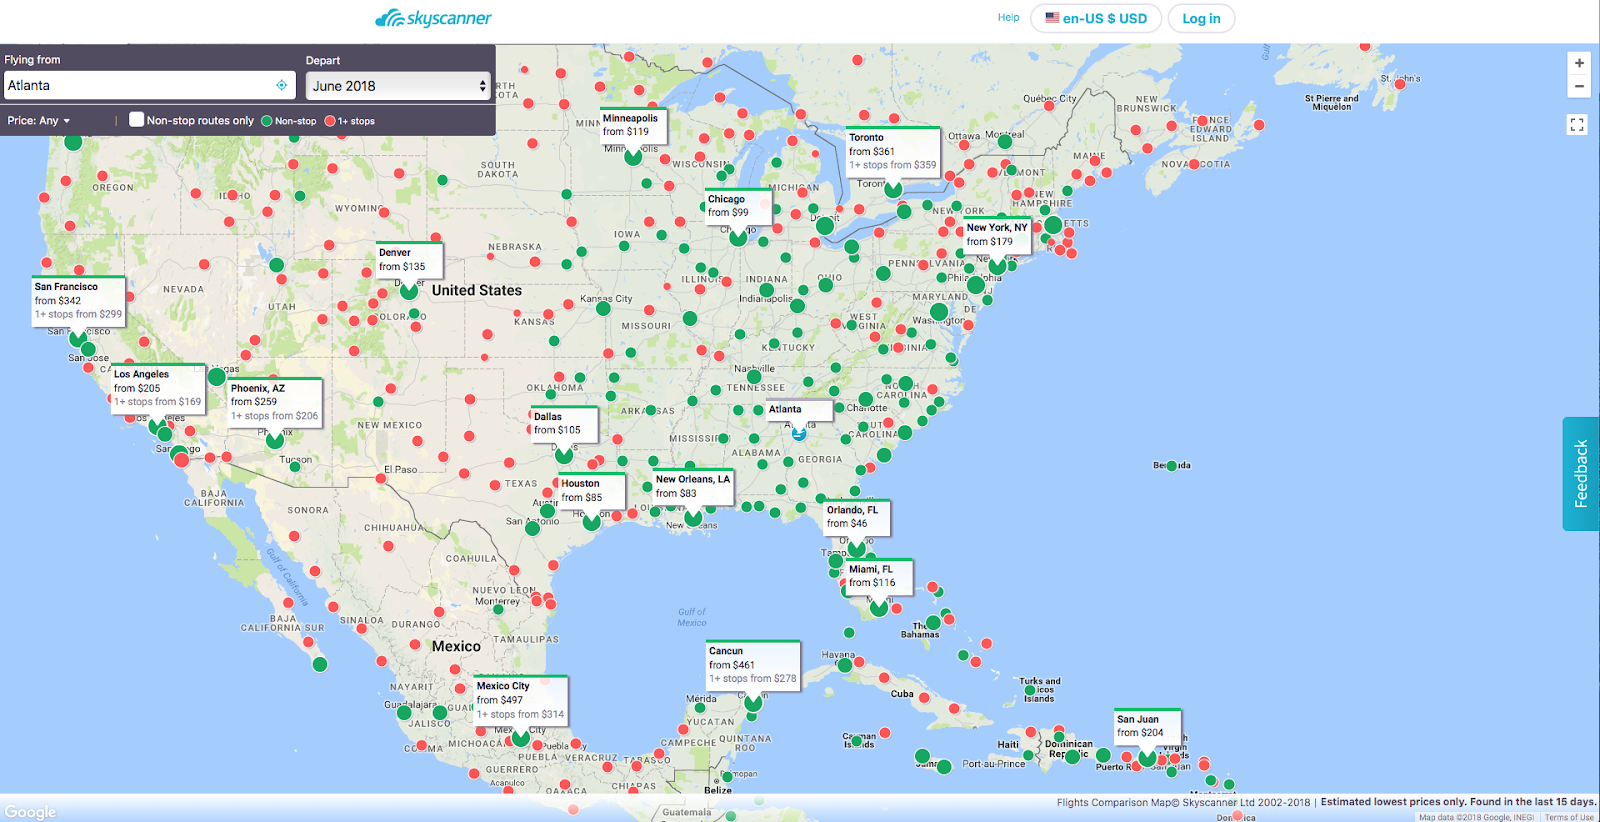
Task: Select the San Juan from $204 card
Action: click(1148, 727)
